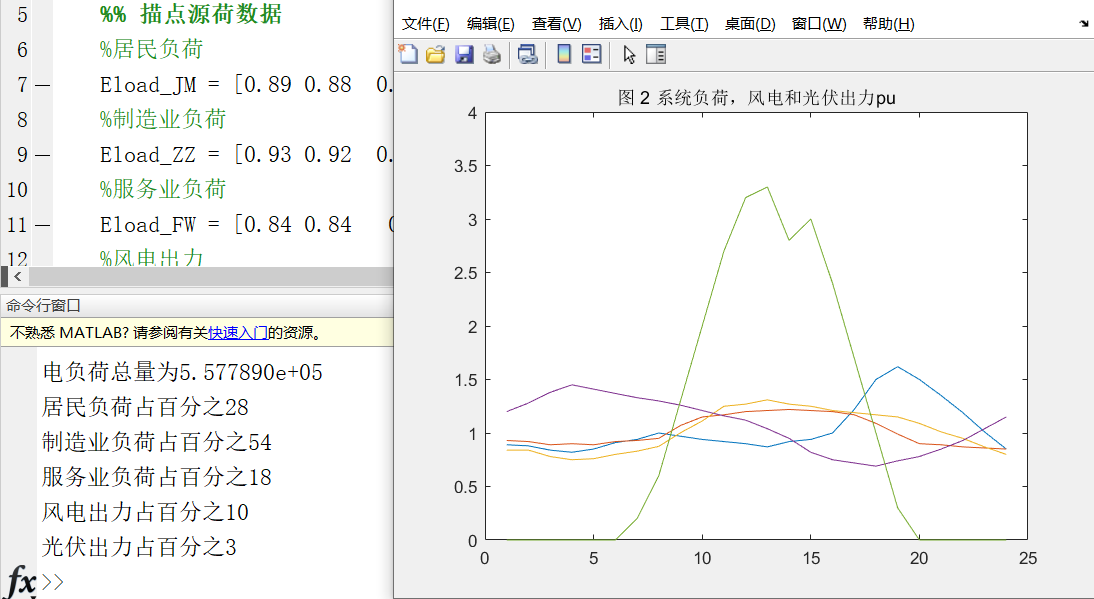1094x599 pixels.
Task: Click the dock figure arrow at top right
Action: point(1084,23)
